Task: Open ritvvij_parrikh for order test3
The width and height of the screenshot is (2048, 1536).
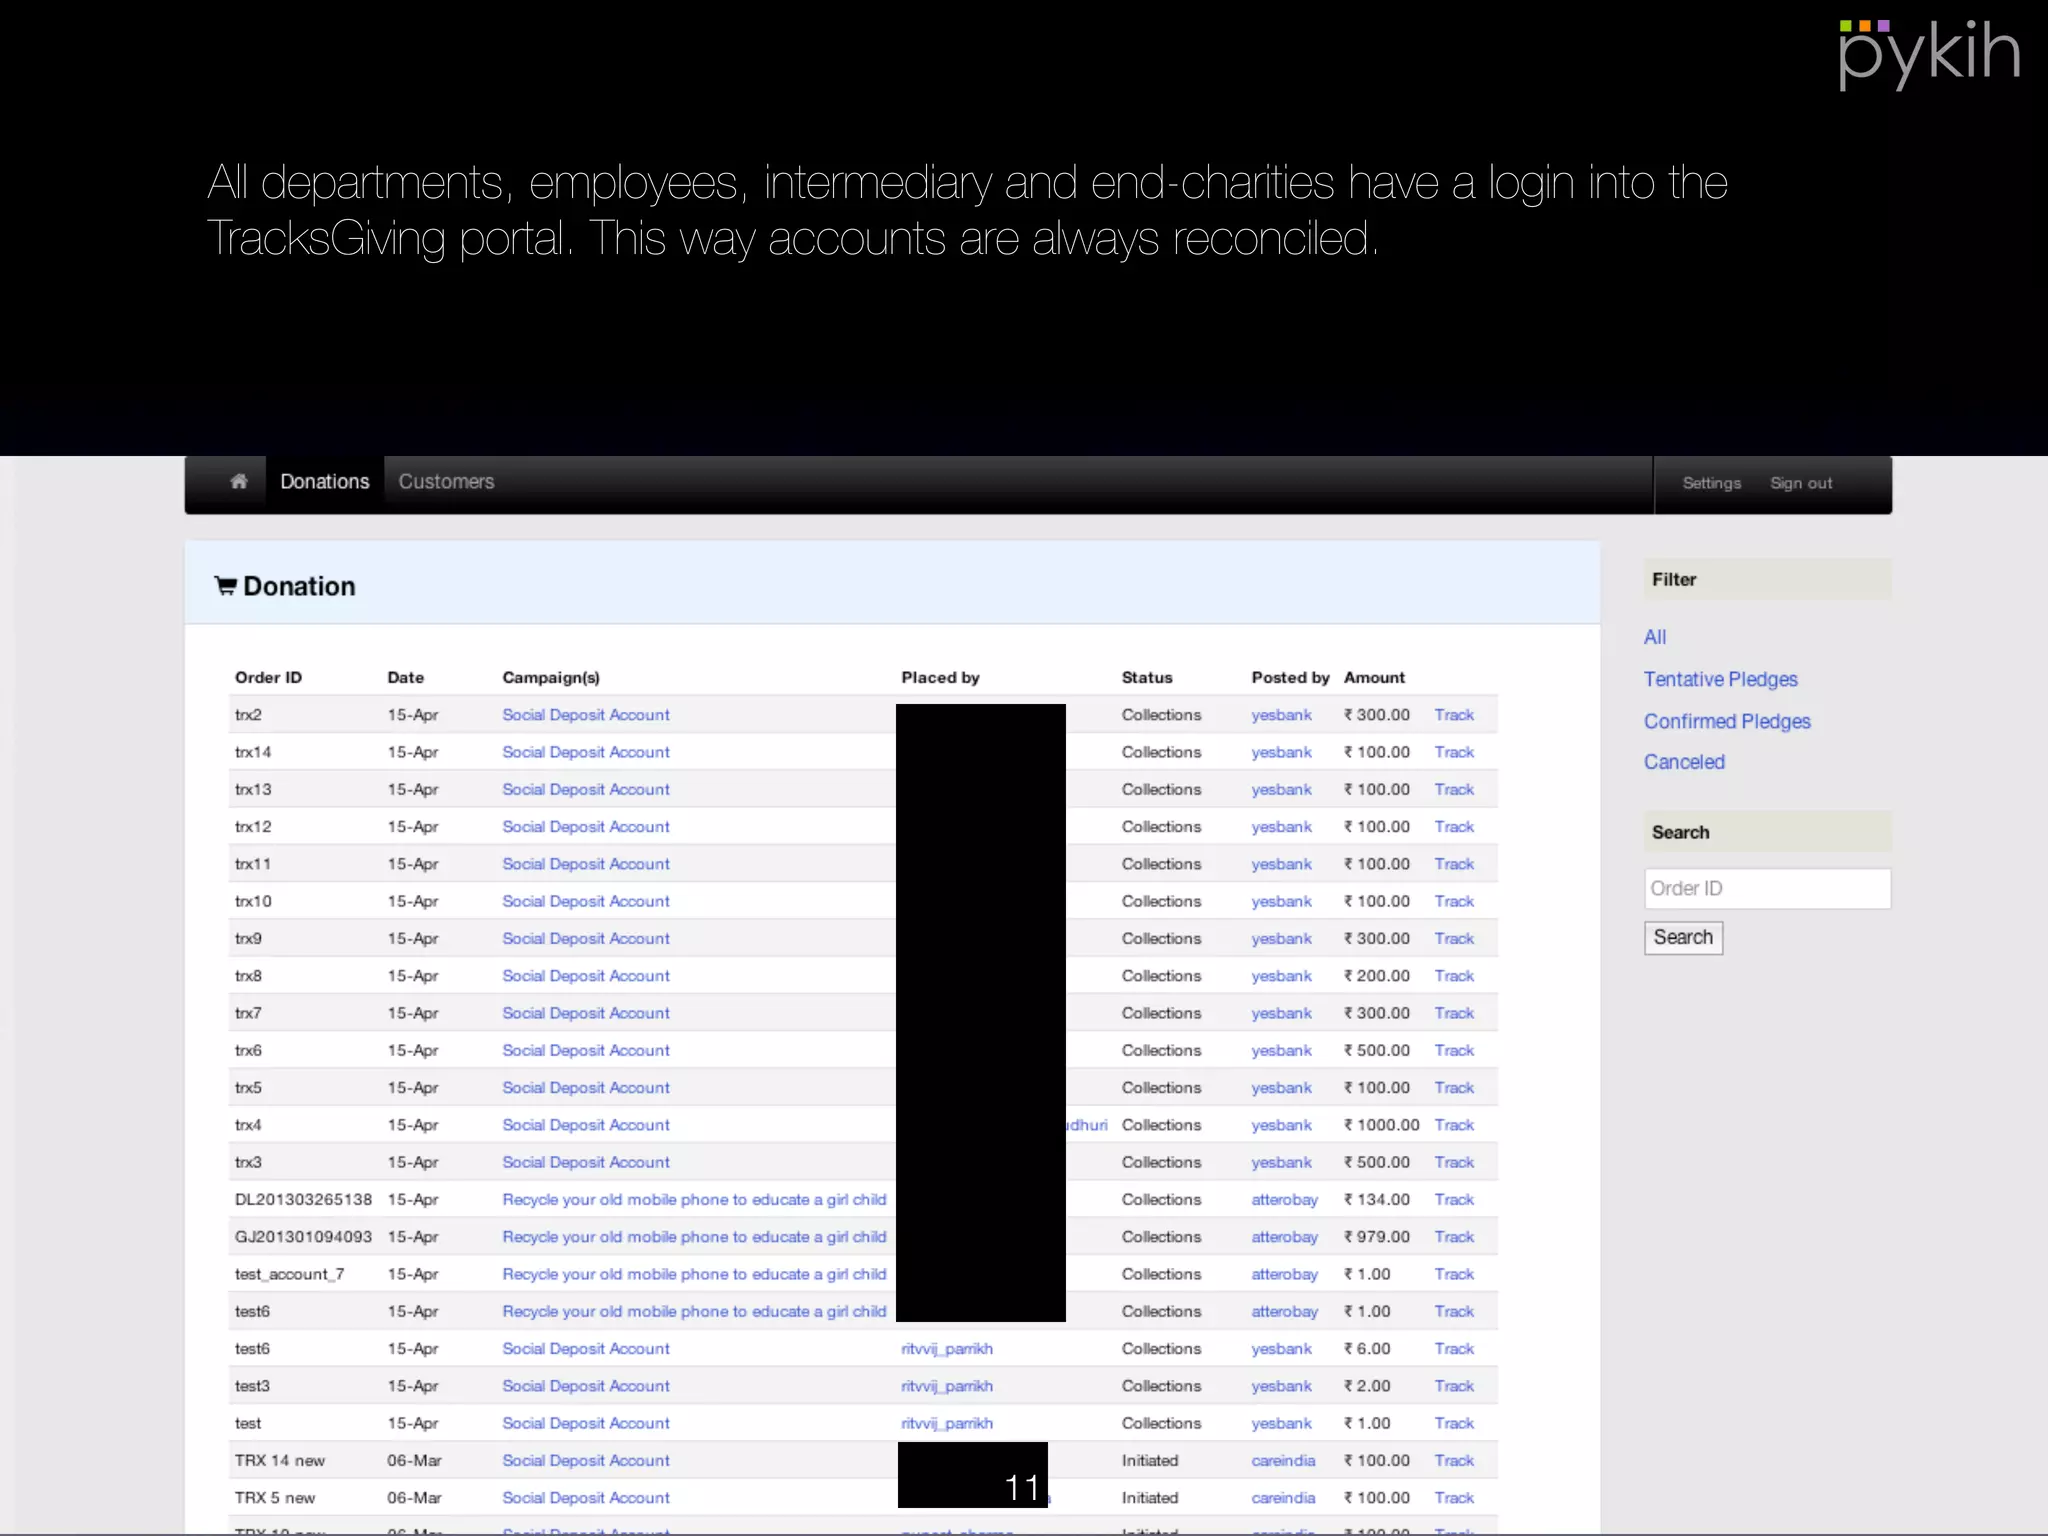Action: click(946, 1386)
